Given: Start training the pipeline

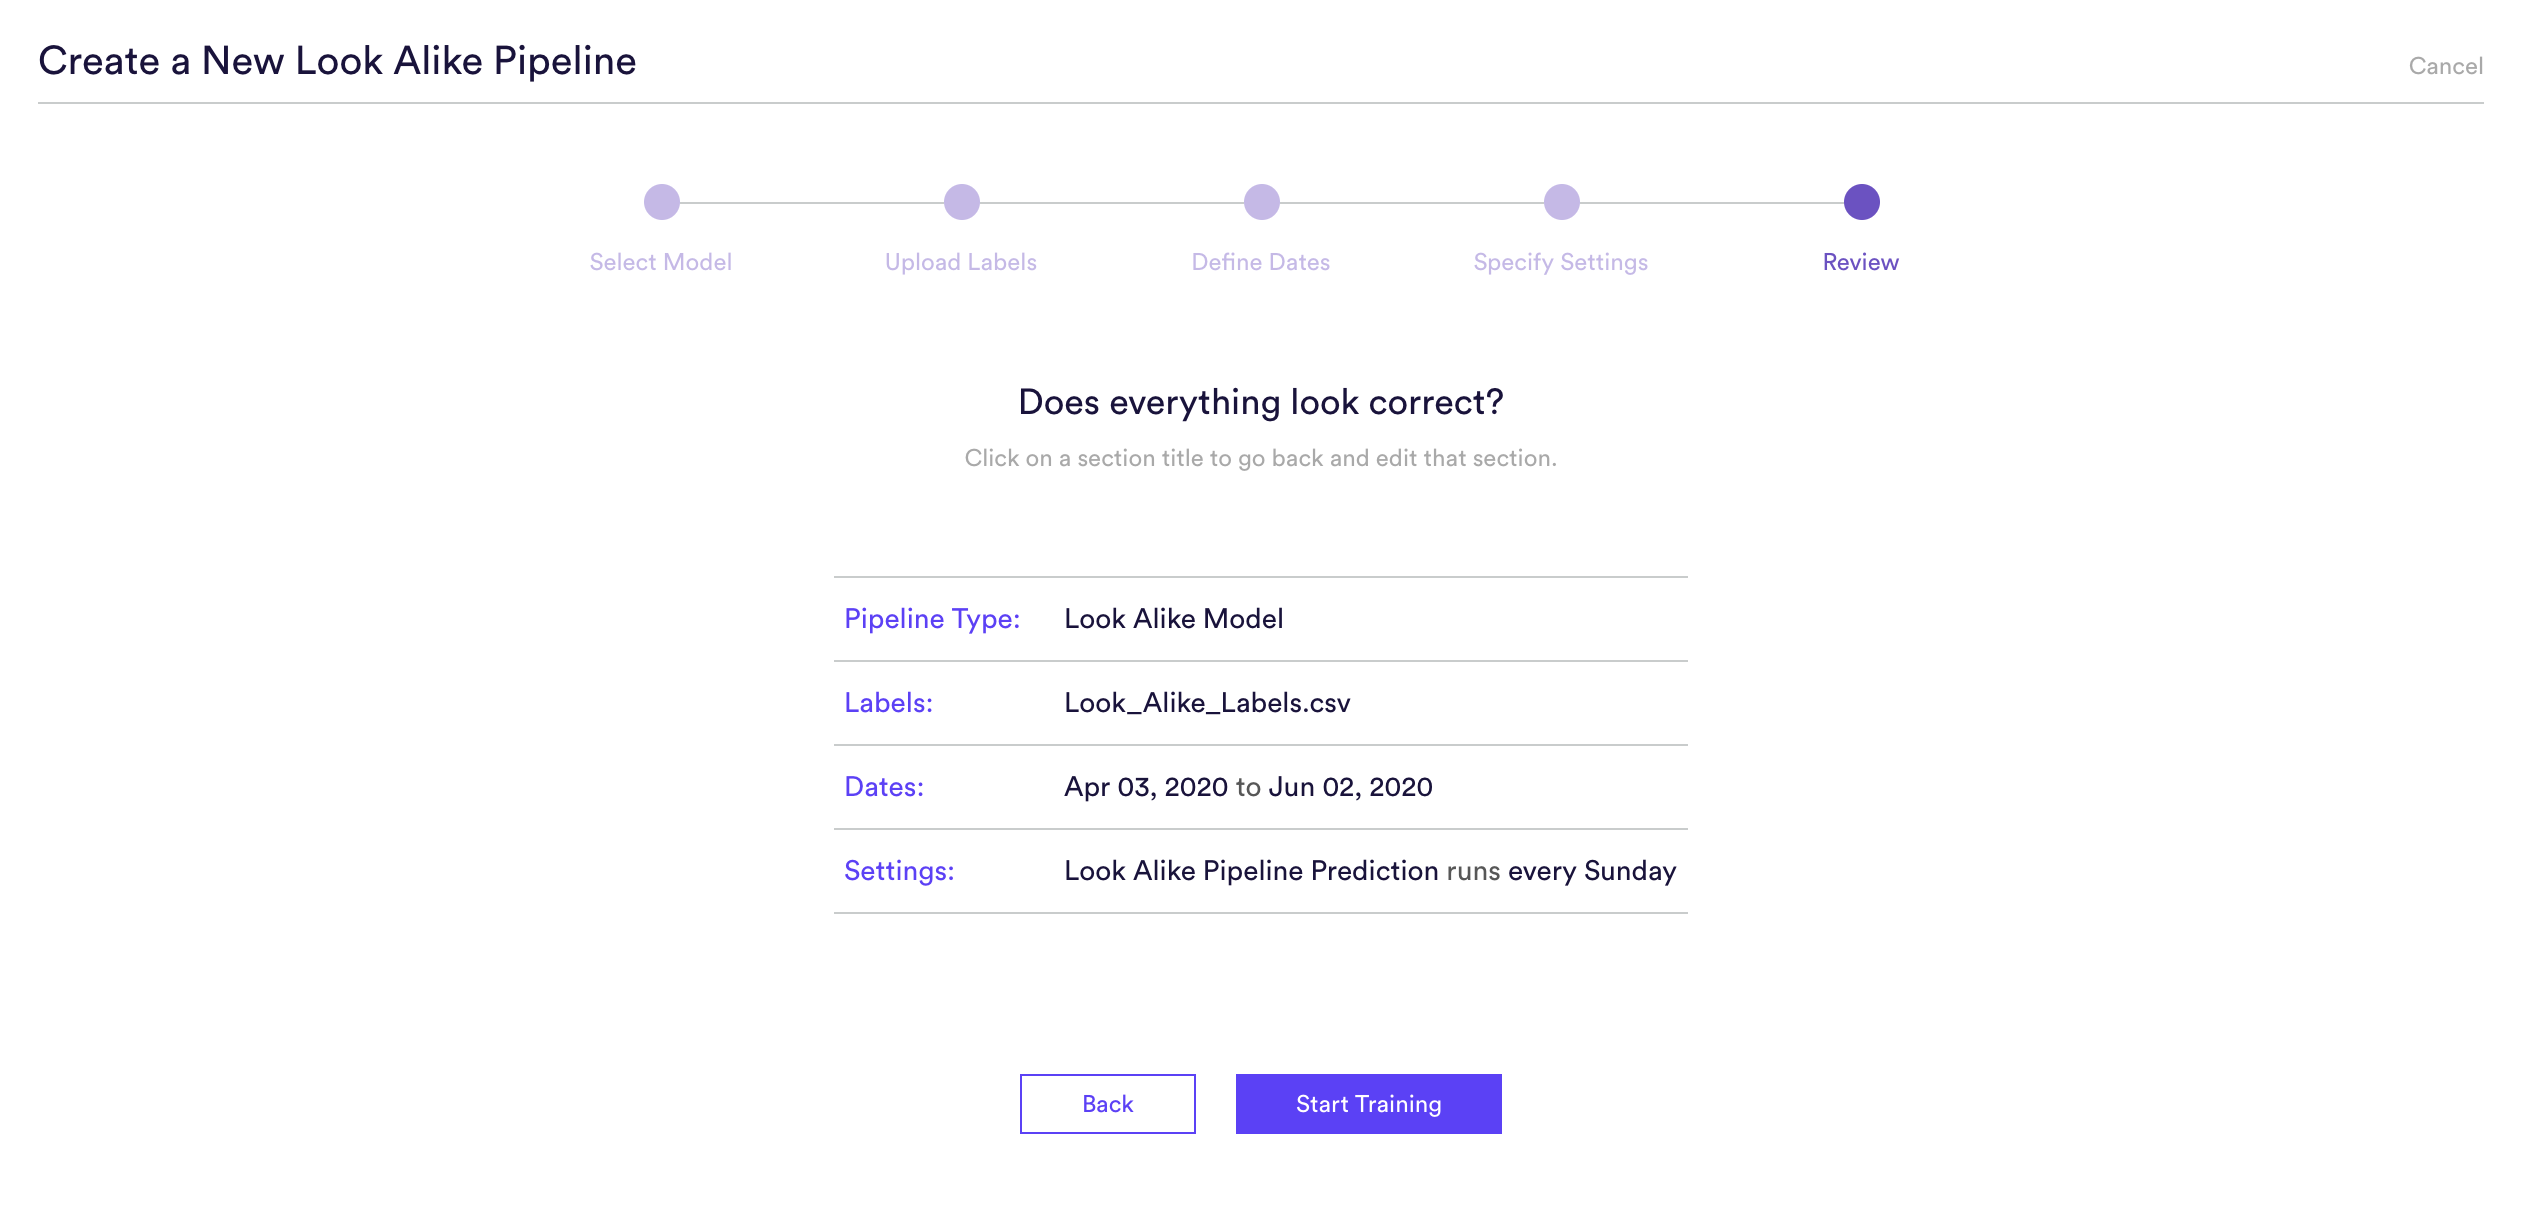Looking at the screenshot, I should tap(1368, 1104).
